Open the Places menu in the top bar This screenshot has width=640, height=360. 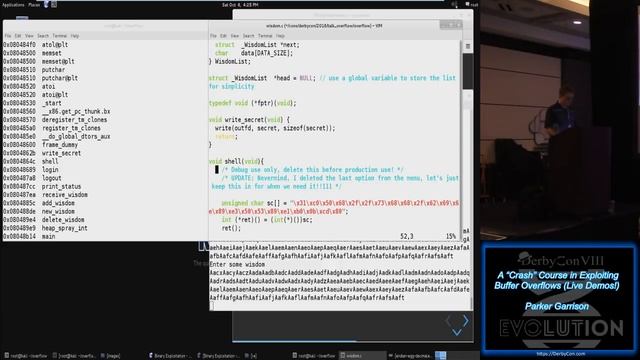pos(34,4)
